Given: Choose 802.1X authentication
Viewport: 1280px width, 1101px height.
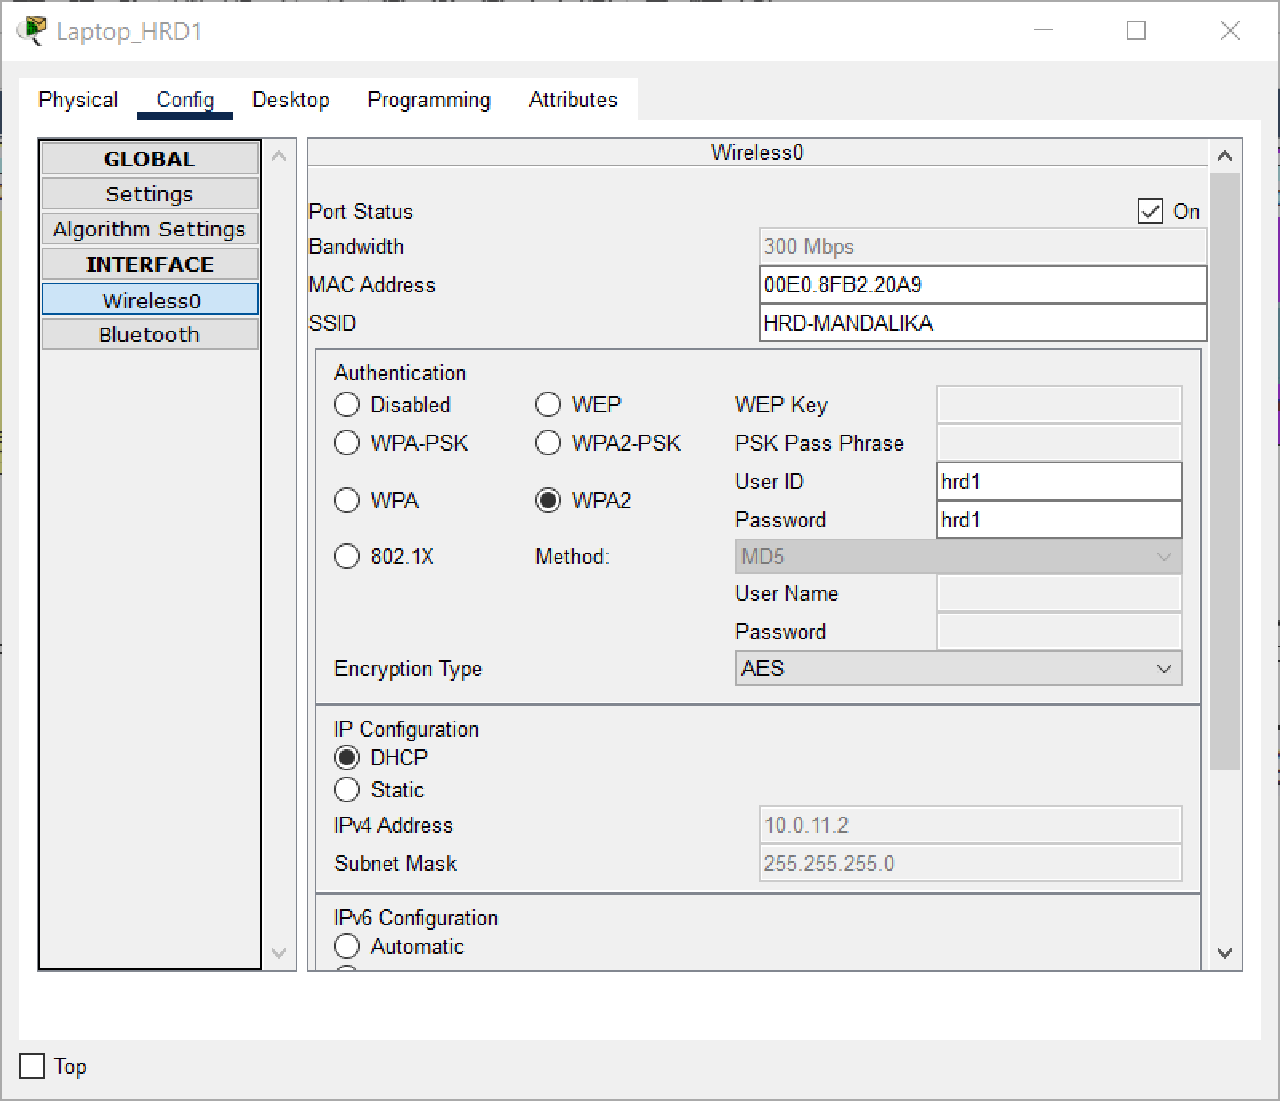Looking at the screenshot, I should pos(347,556).
